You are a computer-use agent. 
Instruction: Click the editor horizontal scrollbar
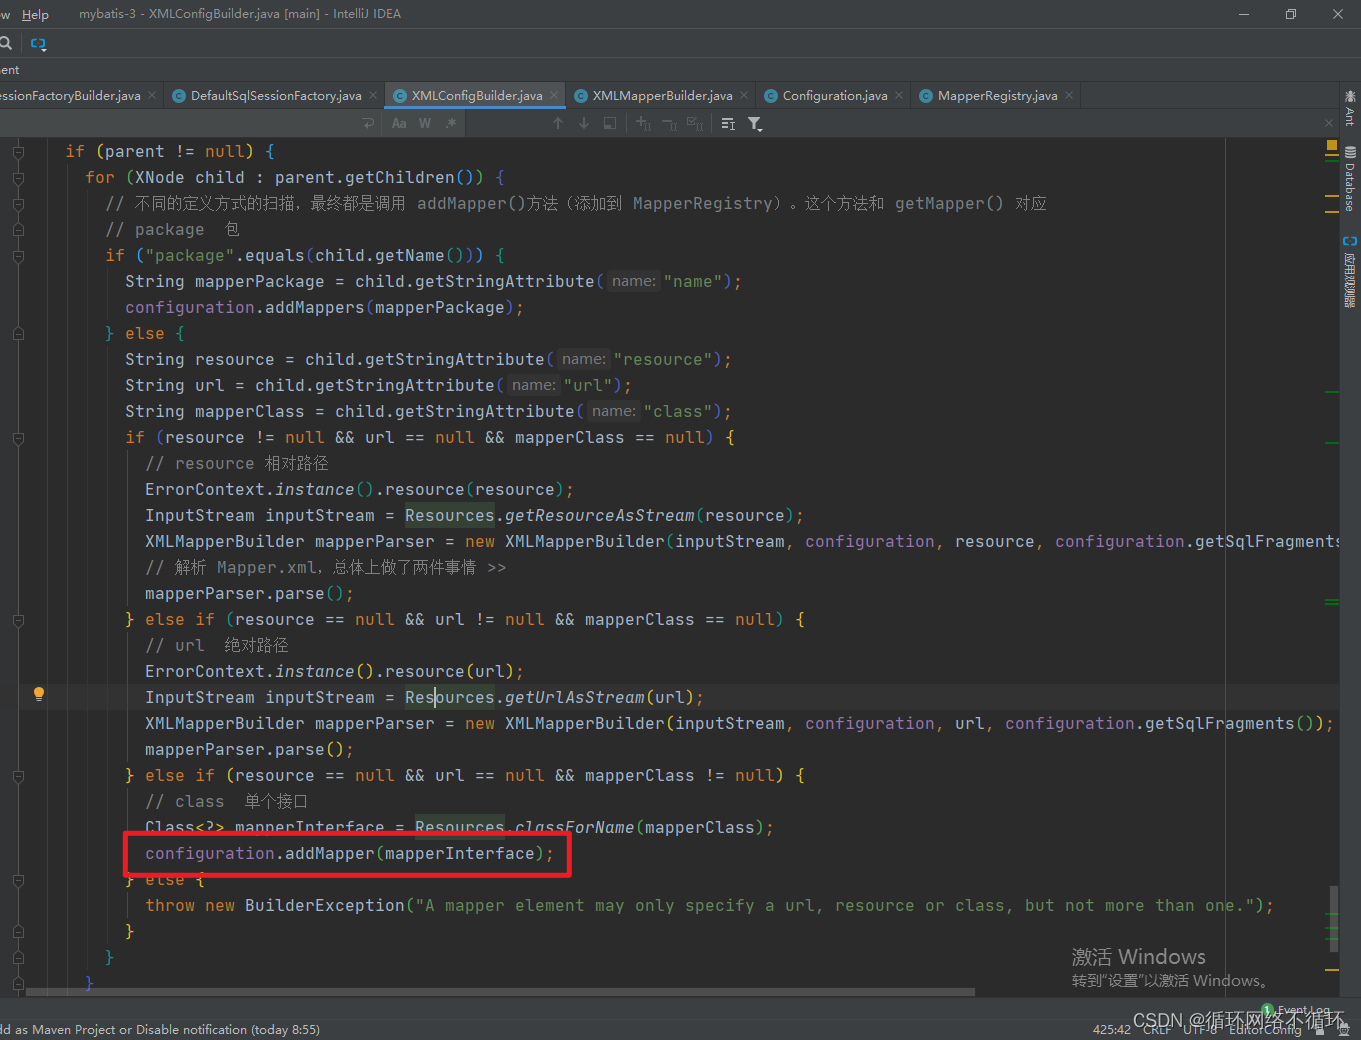tap(500, 992)
